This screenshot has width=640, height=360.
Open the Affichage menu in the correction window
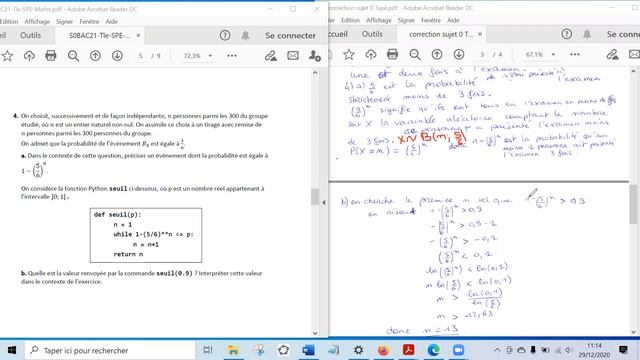coord(379,20)
